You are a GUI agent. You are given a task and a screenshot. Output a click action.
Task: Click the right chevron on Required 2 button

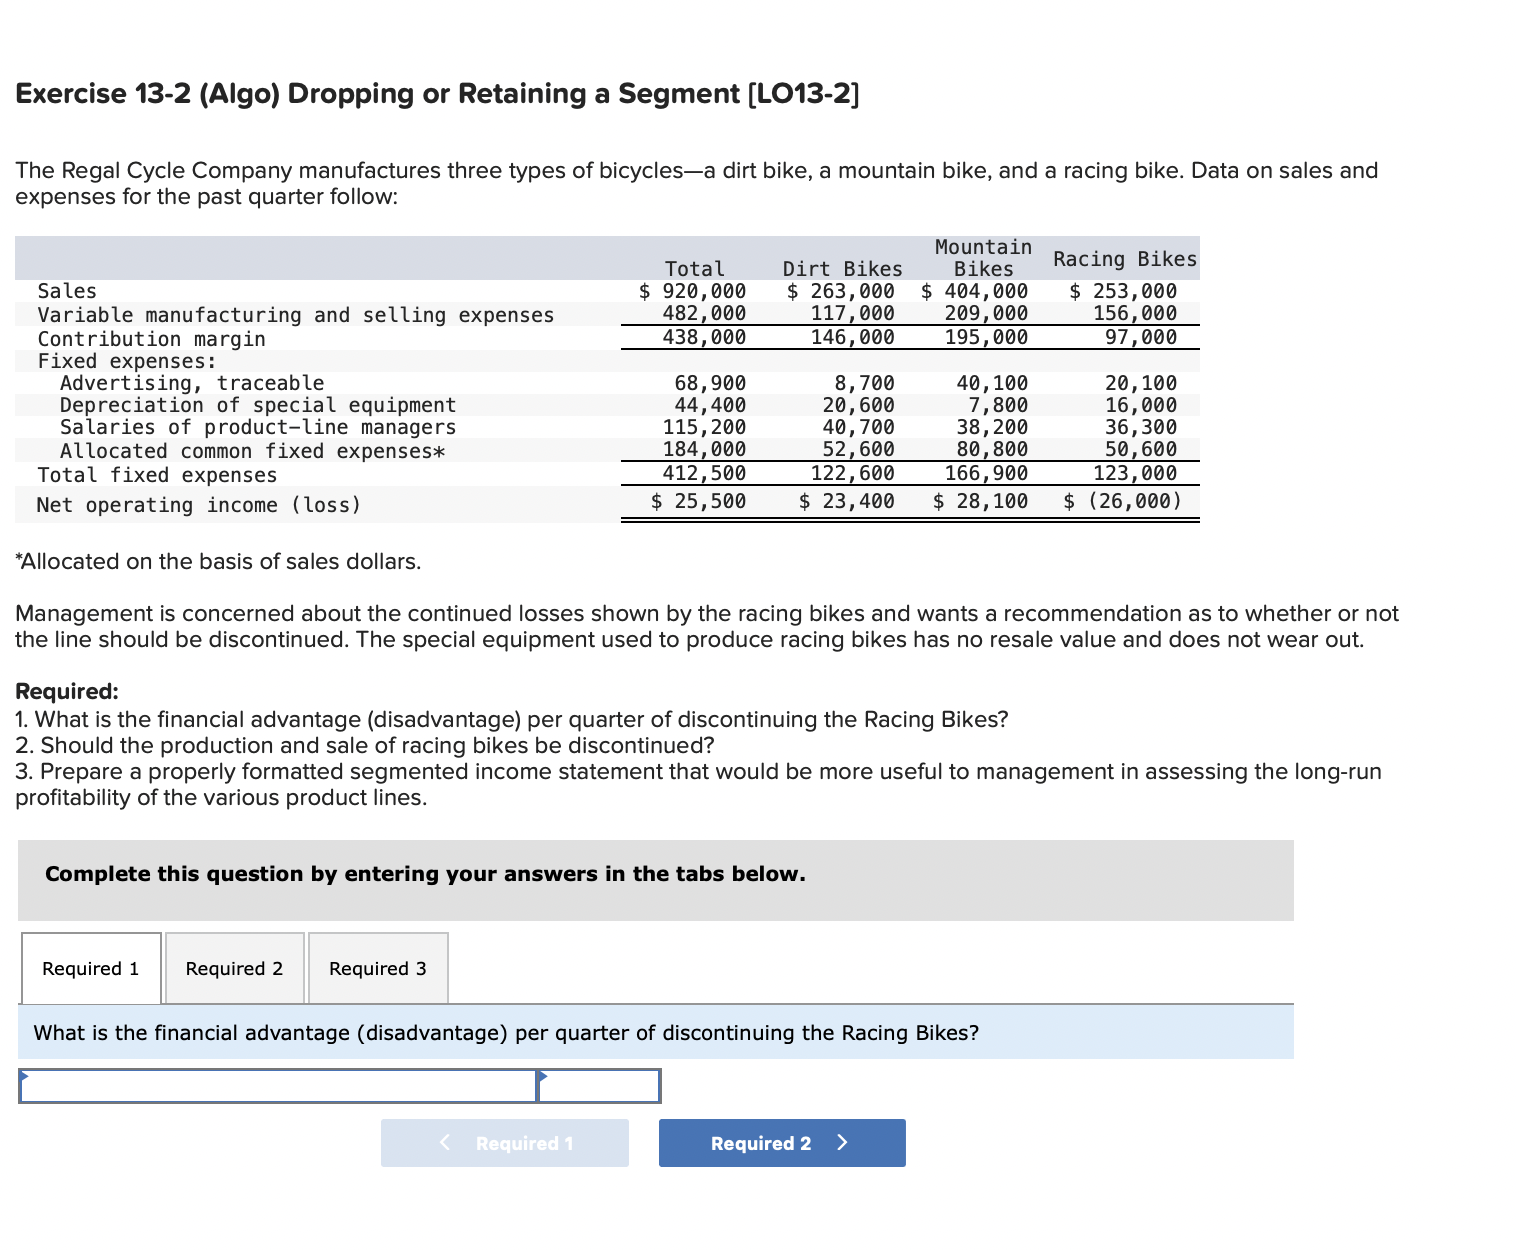click(x=840, y=1143)
